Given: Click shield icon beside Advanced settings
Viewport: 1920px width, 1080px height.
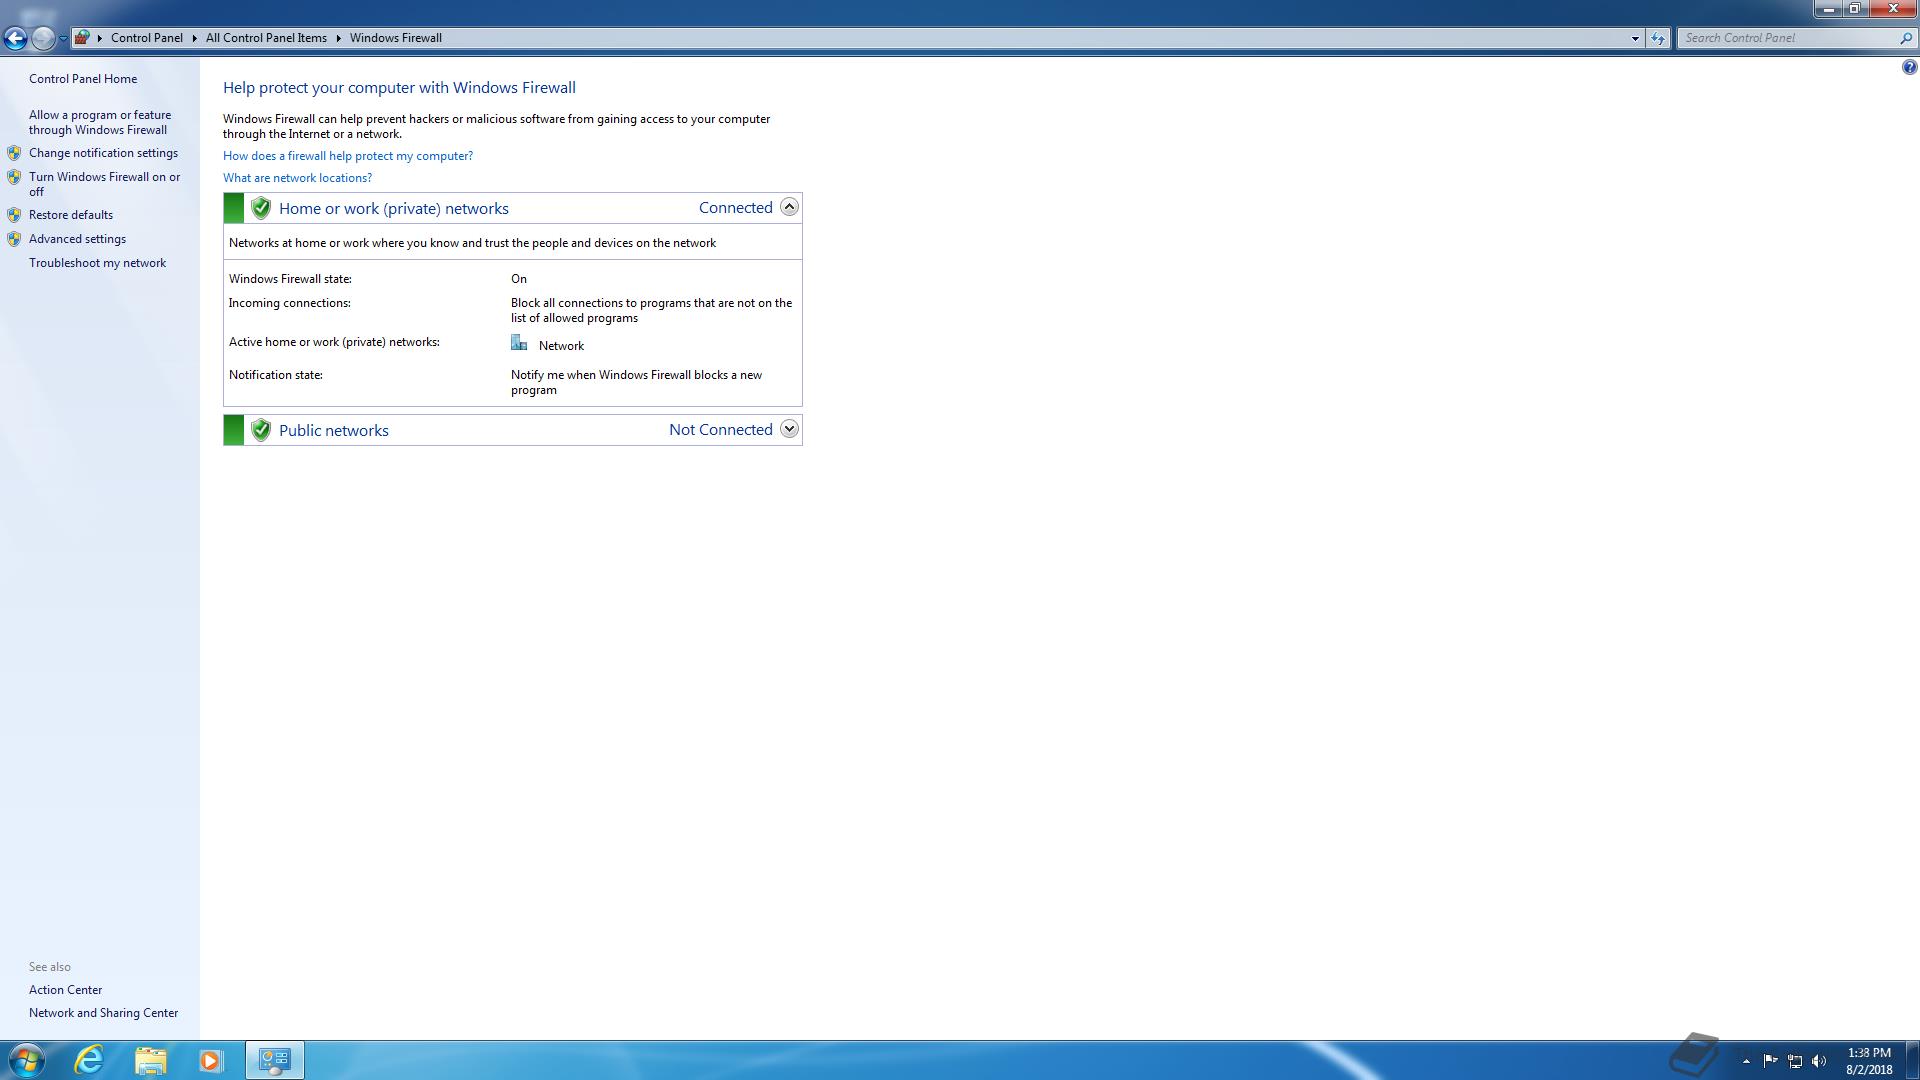Looking at the screenshot, I should click(x=14, y=239).
